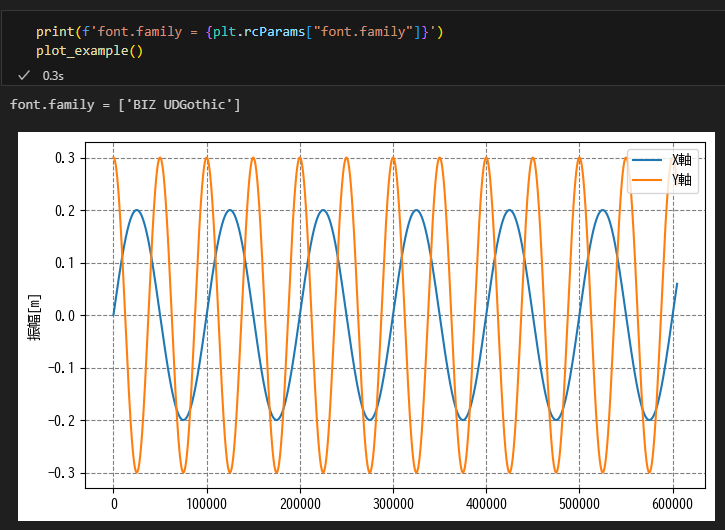Click the −0.2 y-axis tick label

(61, 421)
